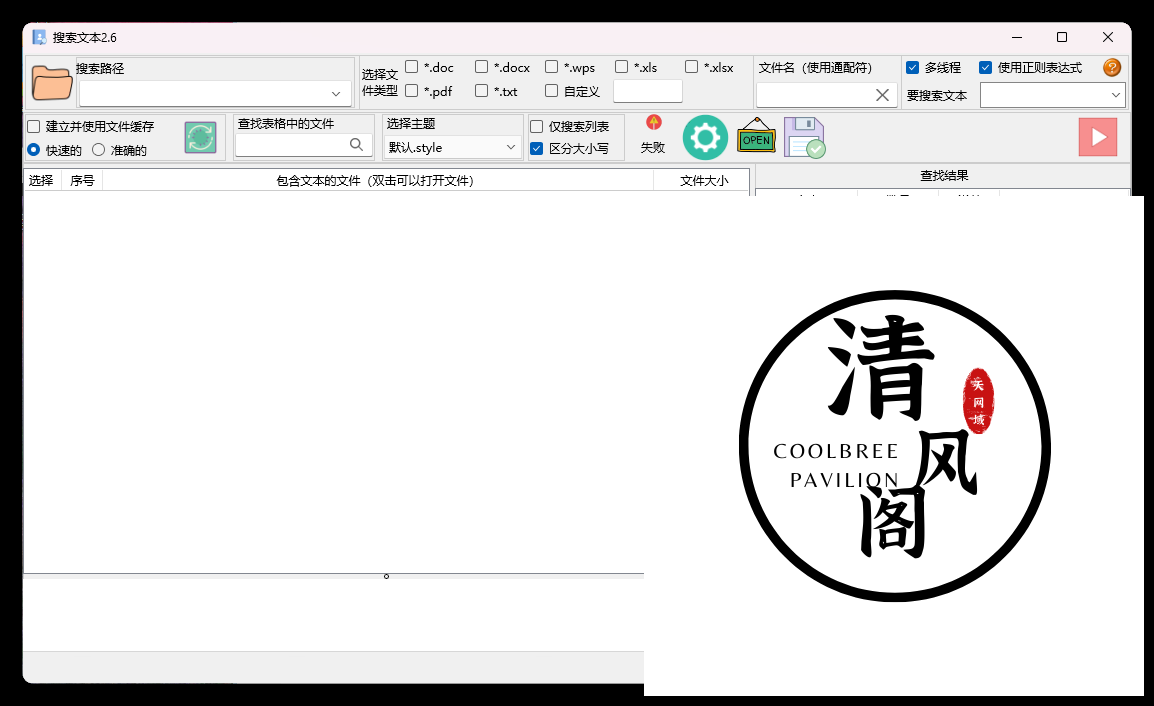The width and height of the screenshot is (1154, 706).
Task: Click the splitter handle below the file list
Action: (x=386, y=576)
